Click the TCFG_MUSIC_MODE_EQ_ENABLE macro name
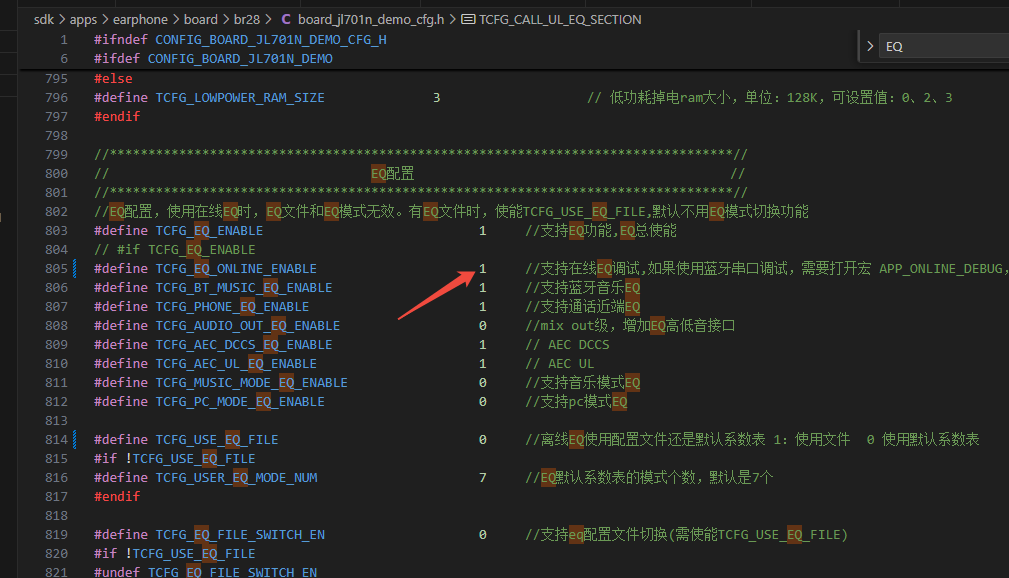Screen dimensions: 1009x578 (x=252, y=382)
